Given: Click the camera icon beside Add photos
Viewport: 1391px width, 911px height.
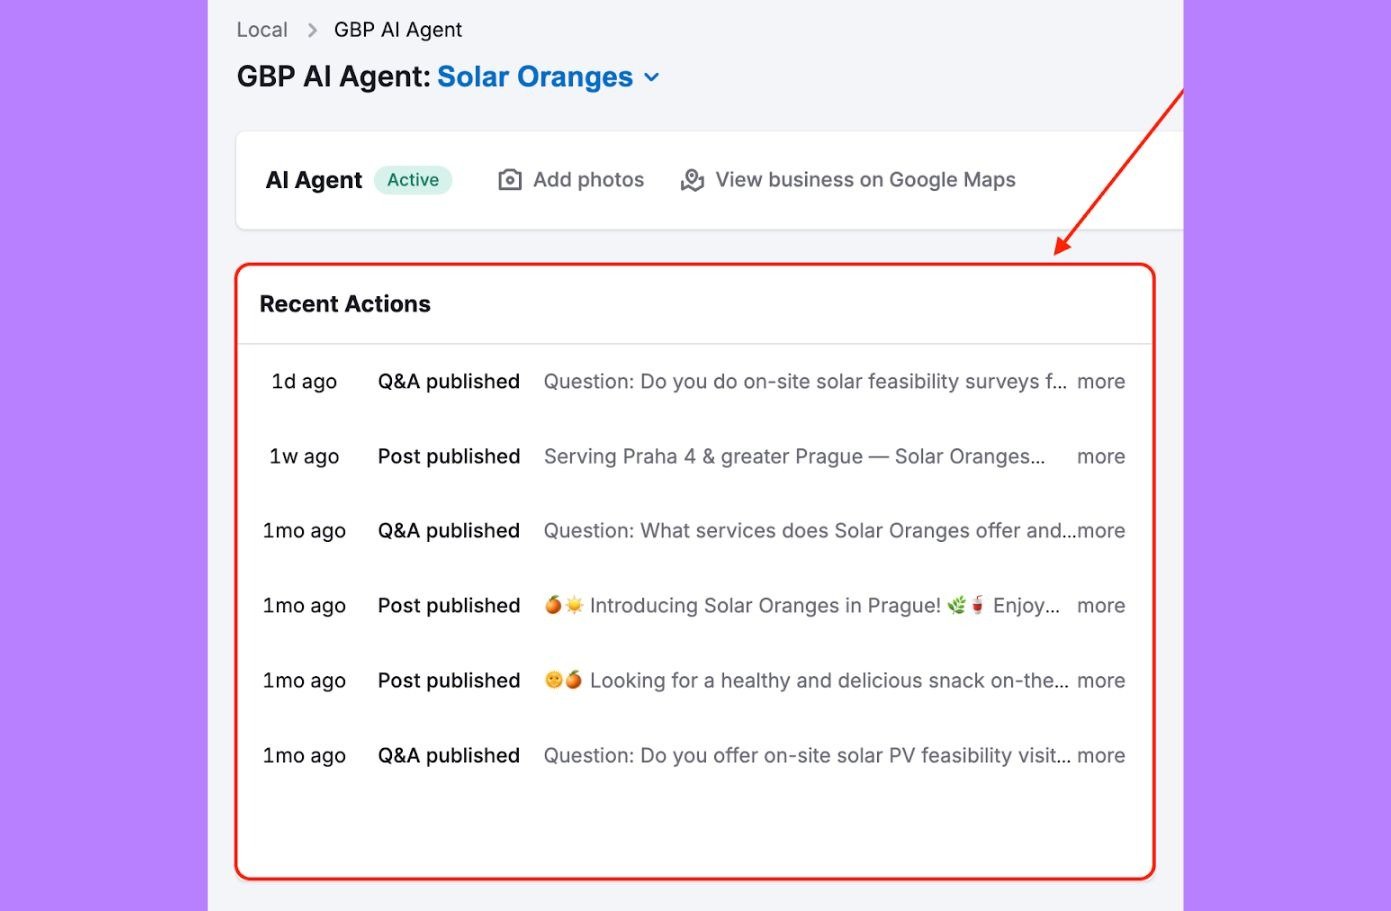Looking at the screenshot, I should (x=510, y=180).
